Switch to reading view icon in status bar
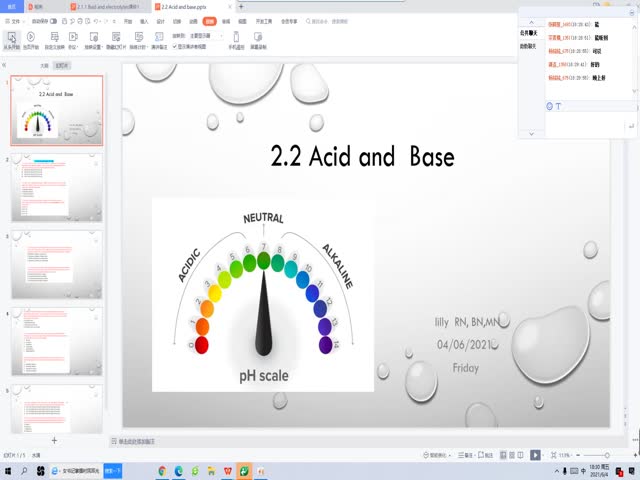Image resolution: width=640 pixels, height=480 pixels. [520, 455]
